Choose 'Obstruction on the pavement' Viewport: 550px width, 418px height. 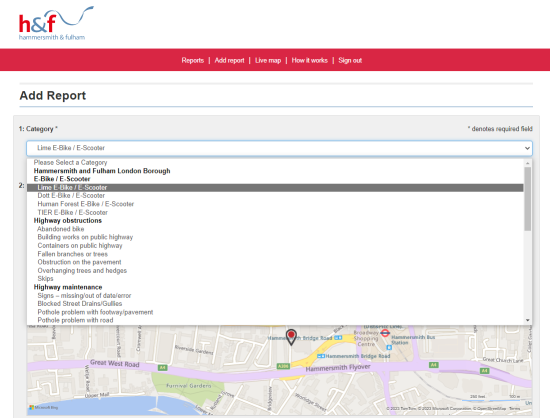coord(275,262)
